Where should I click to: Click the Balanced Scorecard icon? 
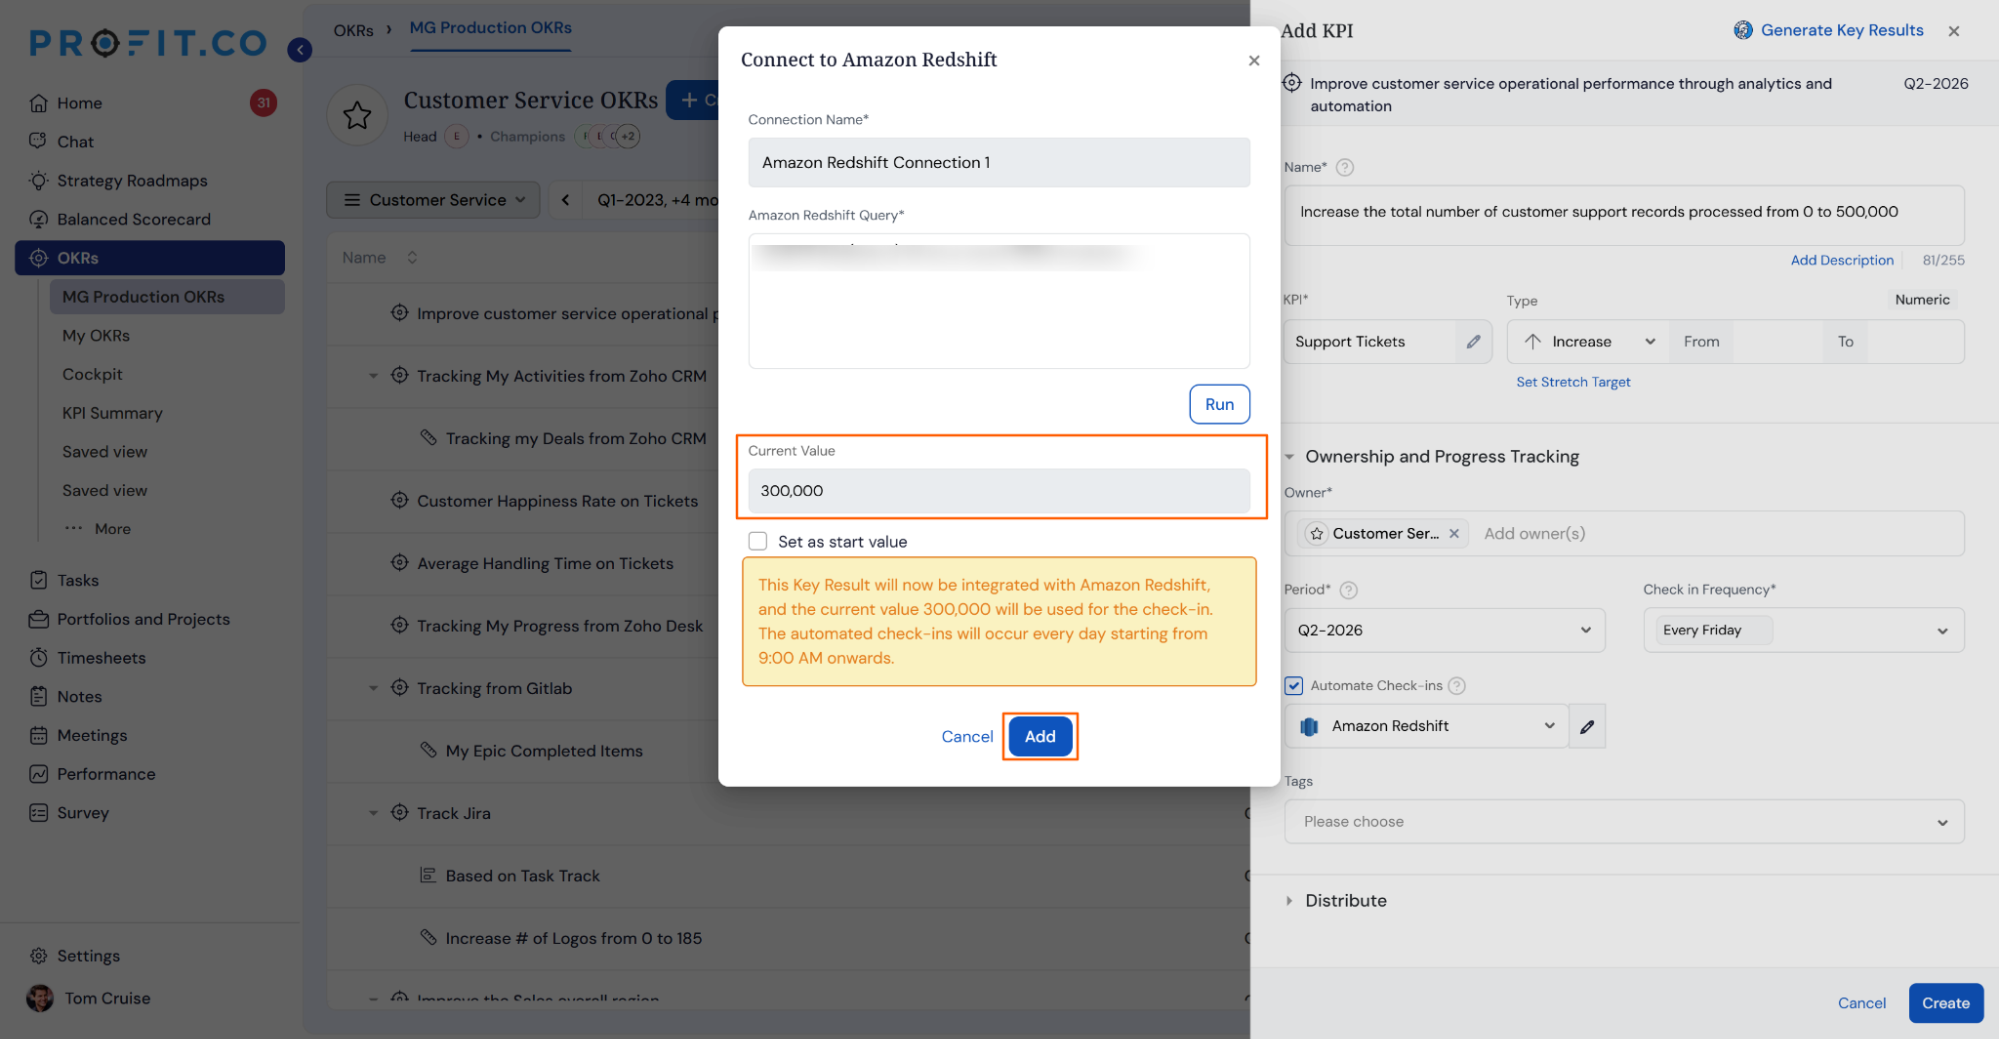[x=38, y=219]
